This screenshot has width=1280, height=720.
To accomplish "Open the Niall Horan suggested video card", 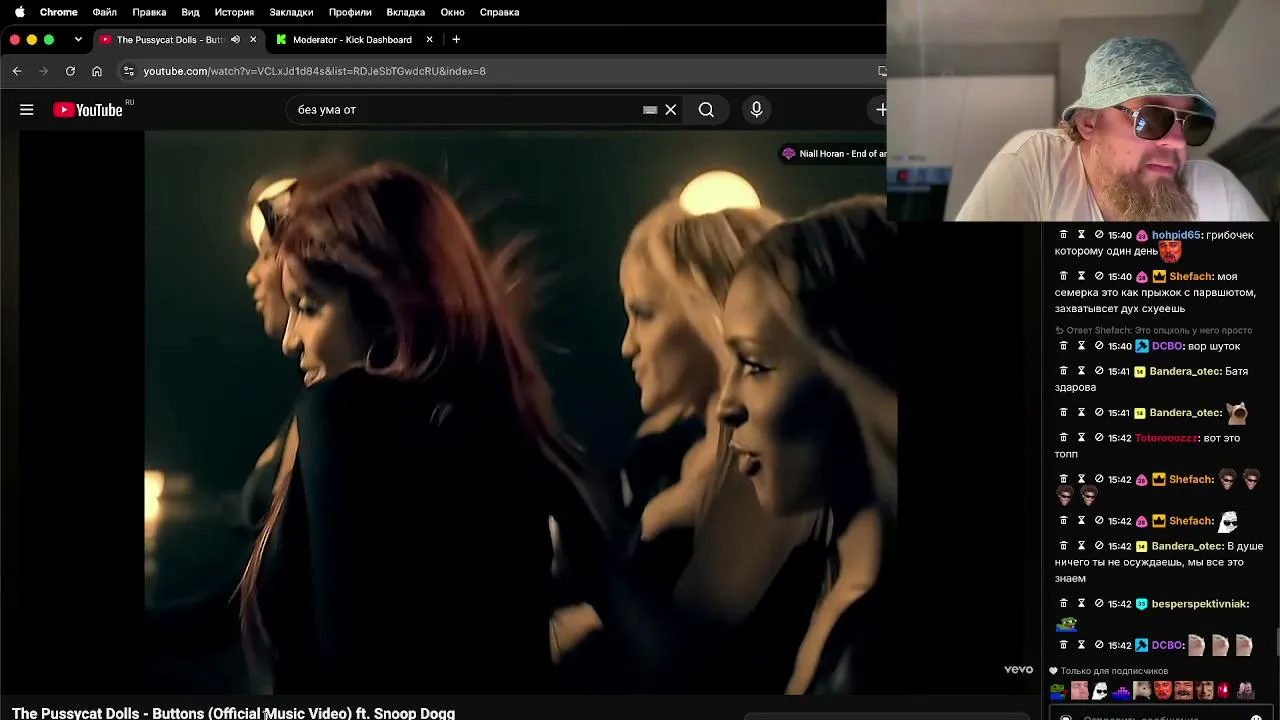I will pyautogui.click(x=833, y=154).
